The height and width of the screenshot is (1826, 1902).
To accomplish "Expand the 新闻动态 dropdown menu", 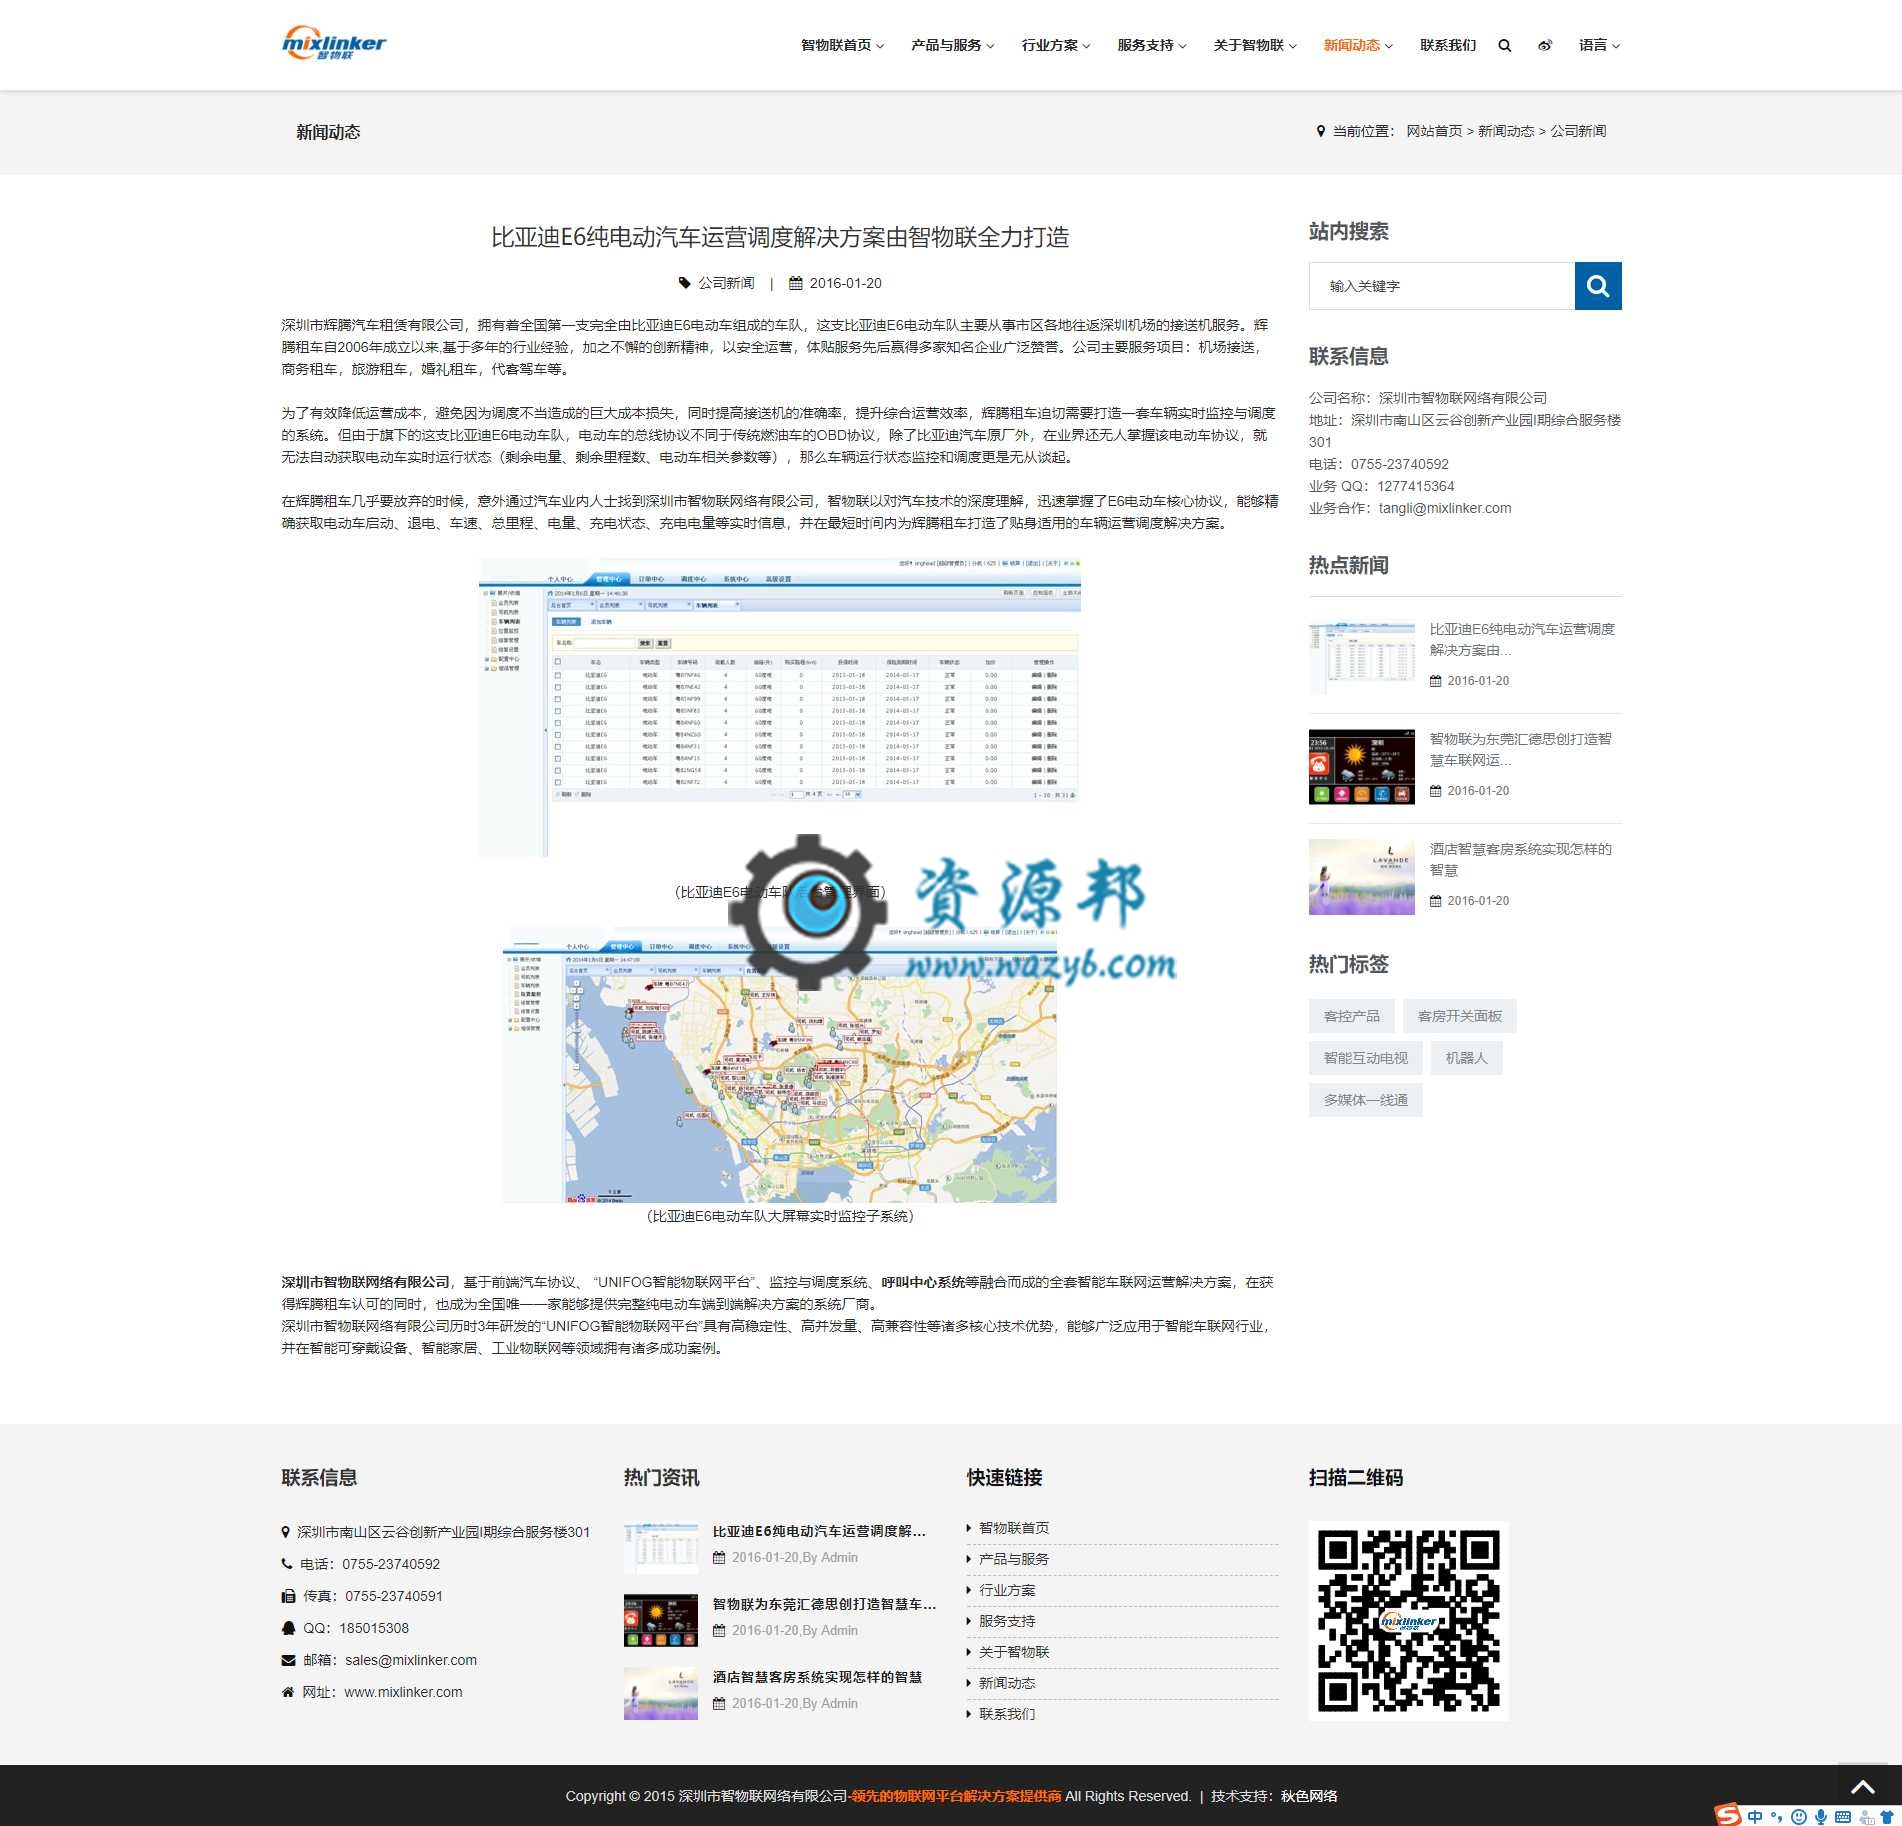I will click(x=1358, y=45).
